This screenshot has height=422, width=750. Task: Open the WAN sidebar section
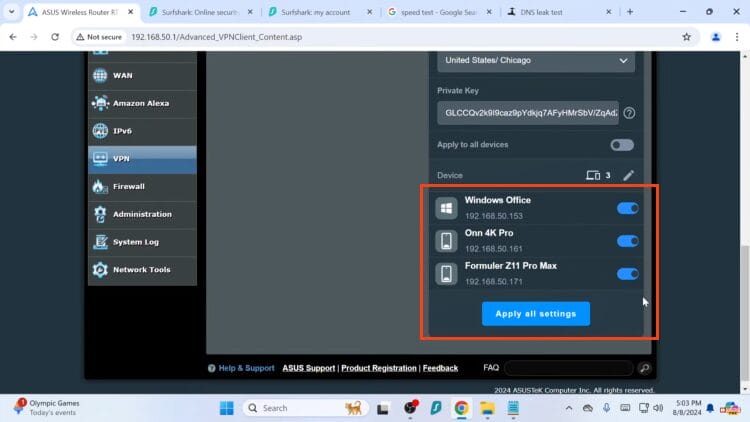click(x=142, y=76)
